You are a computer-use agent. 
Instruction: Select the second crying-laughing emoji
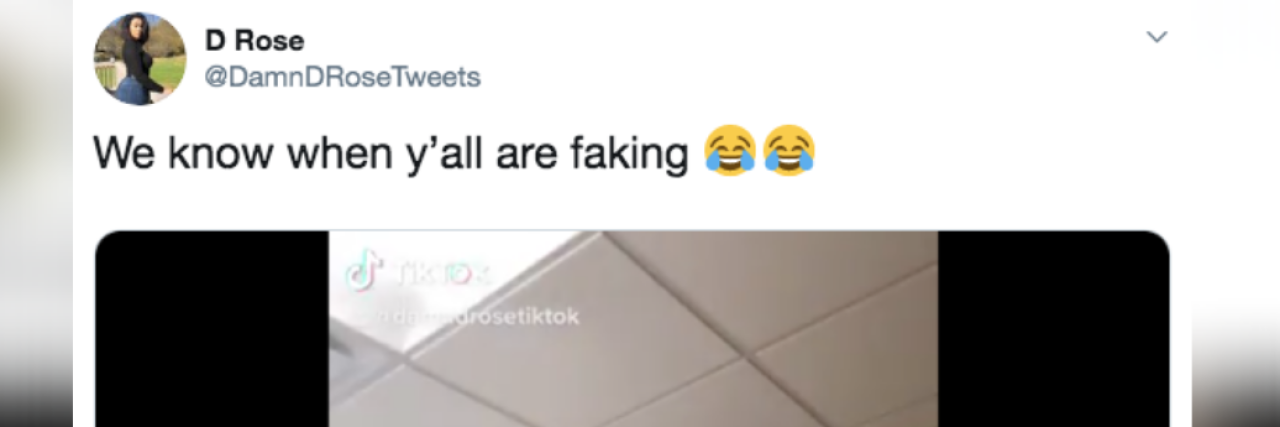click(x=789, y=152)
